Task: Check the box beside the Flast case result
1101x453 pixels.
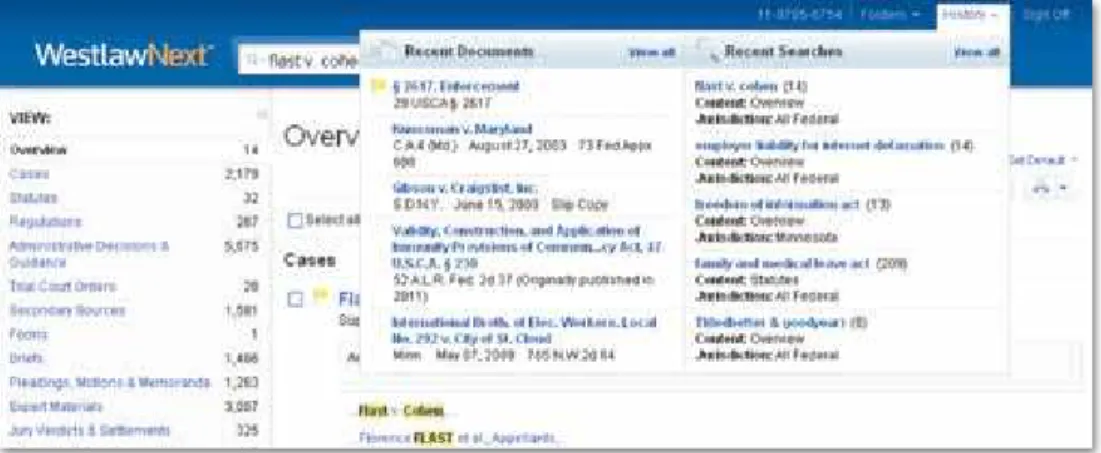Action: (296, 298)
